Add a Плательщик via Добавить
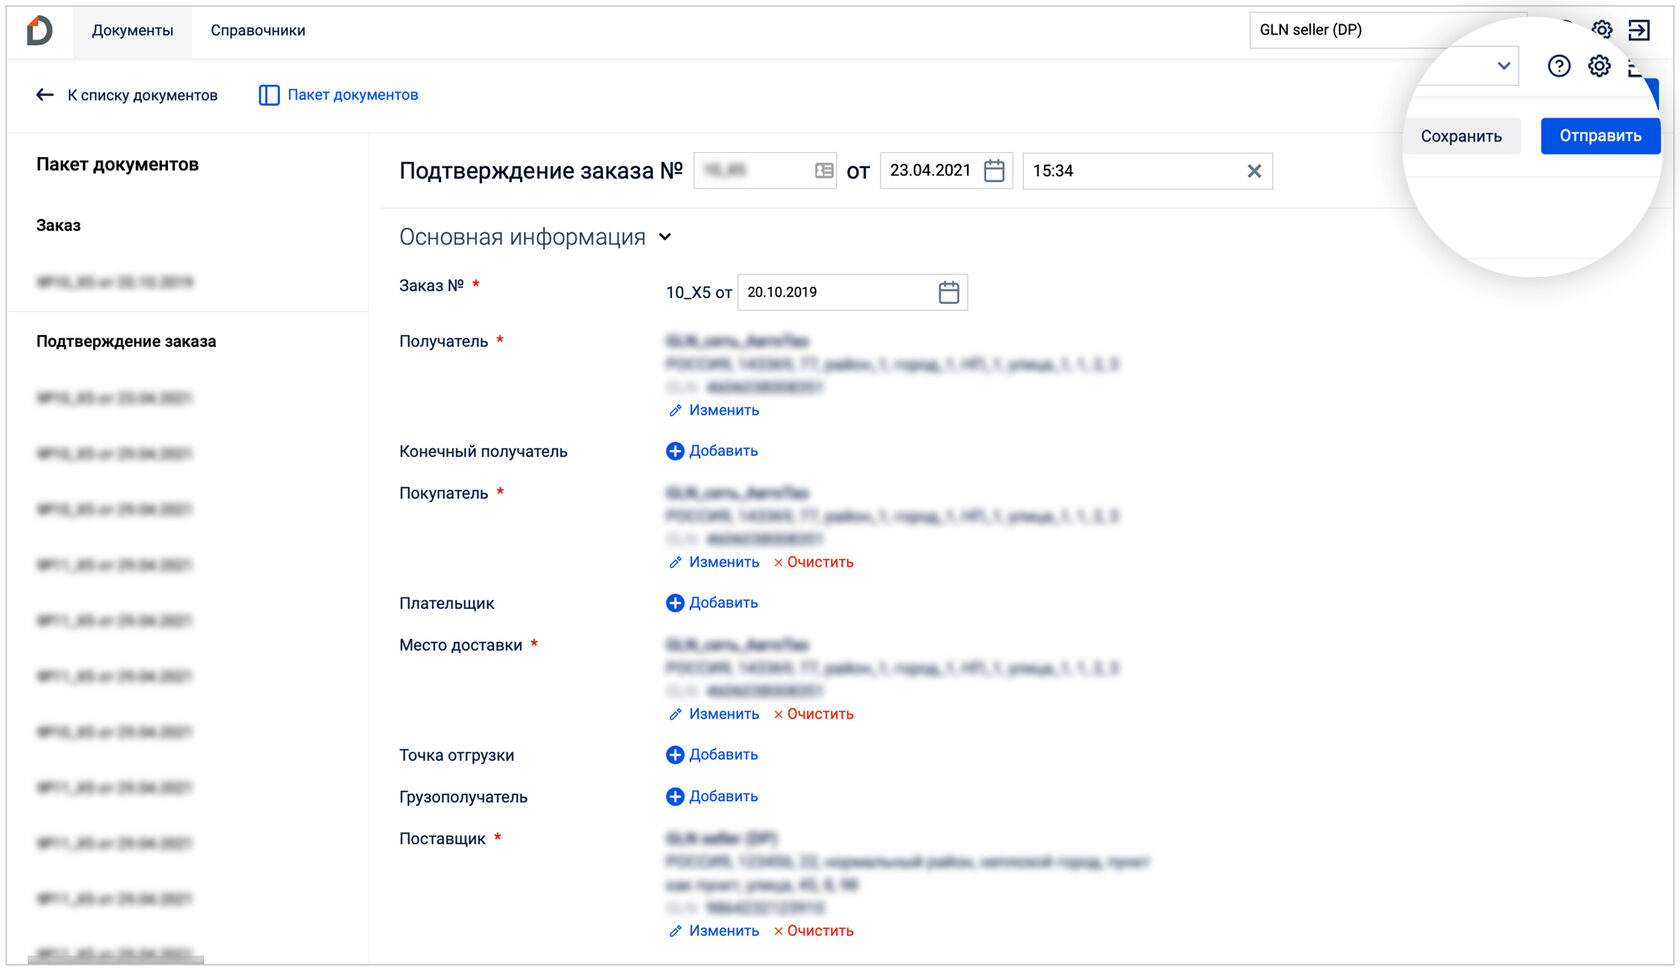 pyautogui.click(x=723, y=603)
